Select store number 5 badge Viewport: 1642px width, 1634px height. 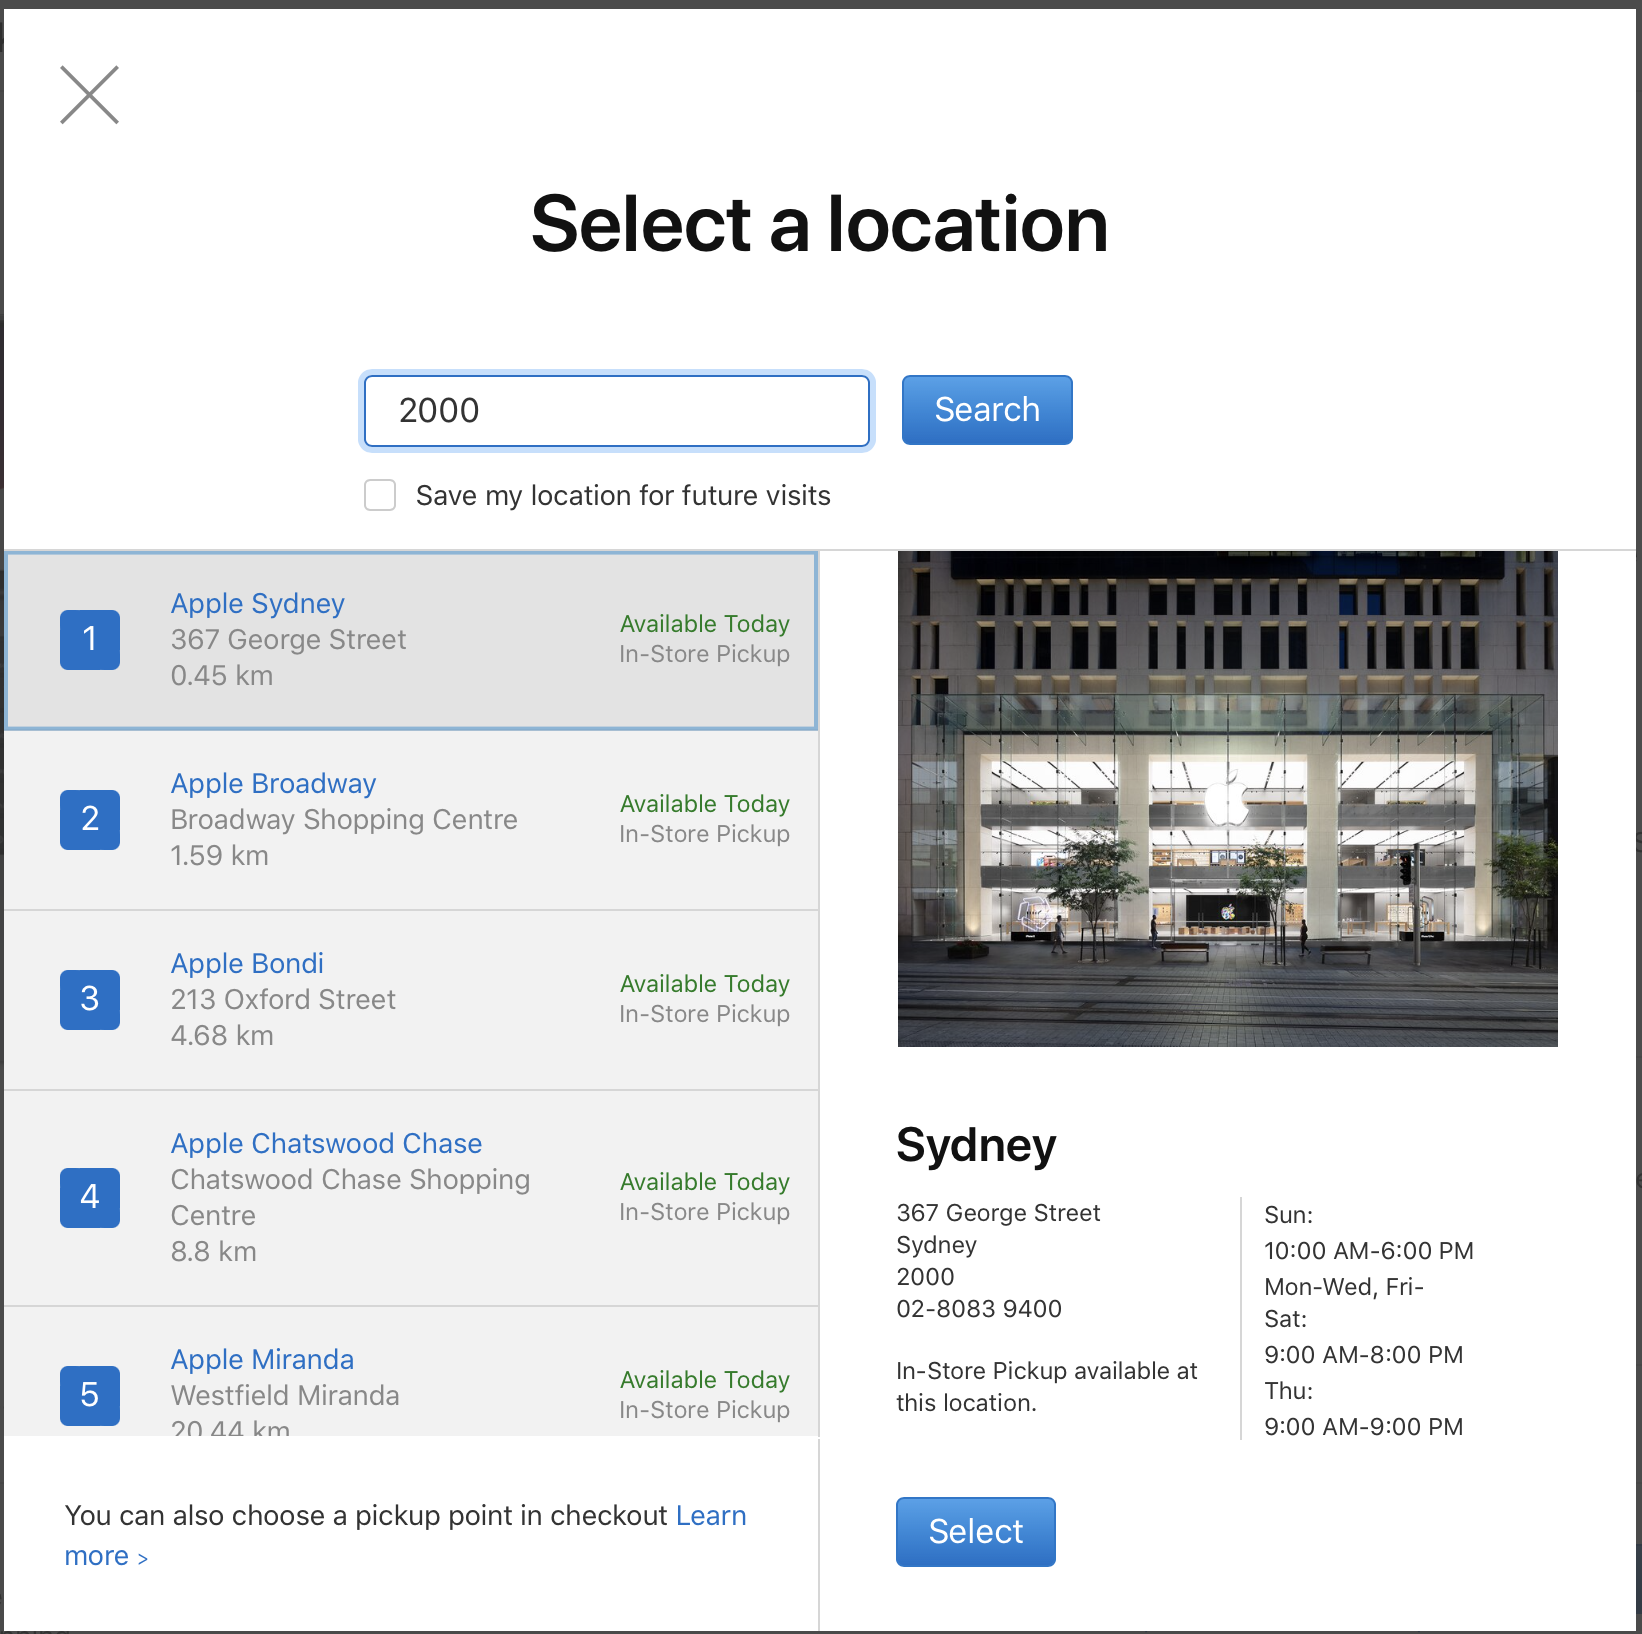tap(90, 1396)
